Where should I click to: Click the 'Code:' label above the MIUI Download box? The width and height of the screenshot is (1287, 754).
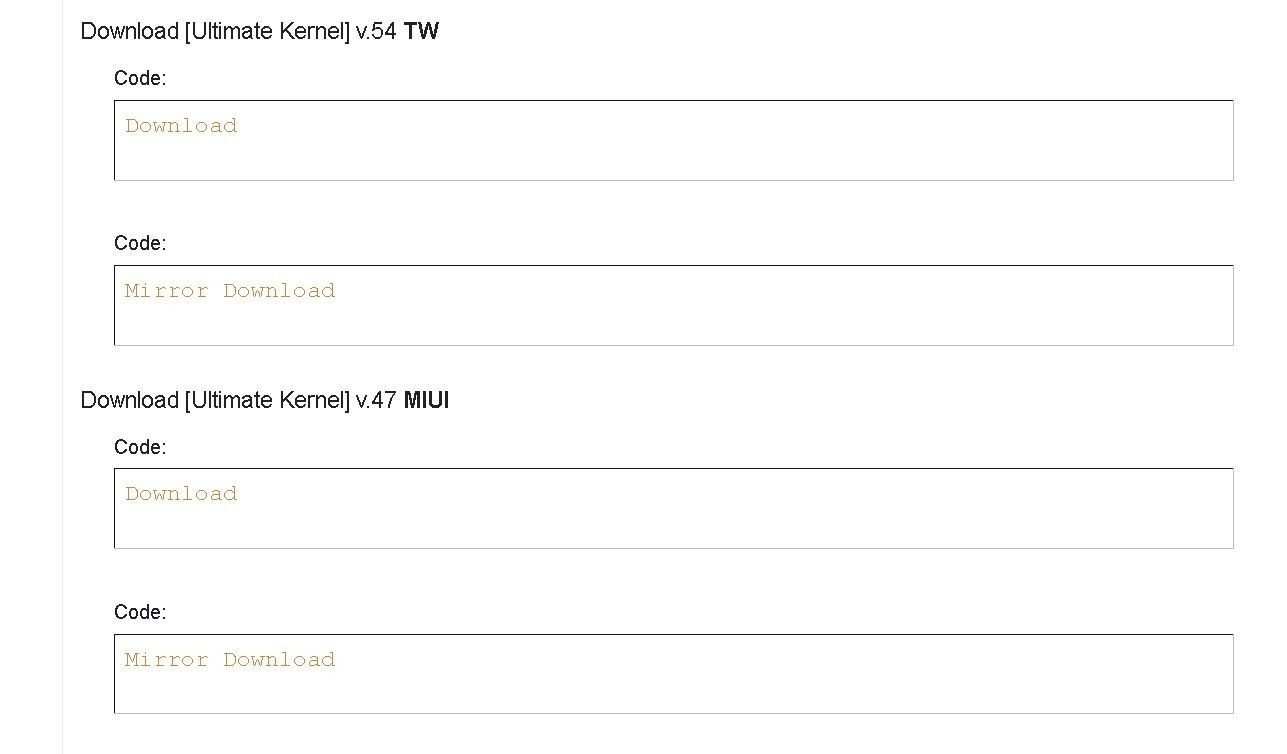pos(140,447)
